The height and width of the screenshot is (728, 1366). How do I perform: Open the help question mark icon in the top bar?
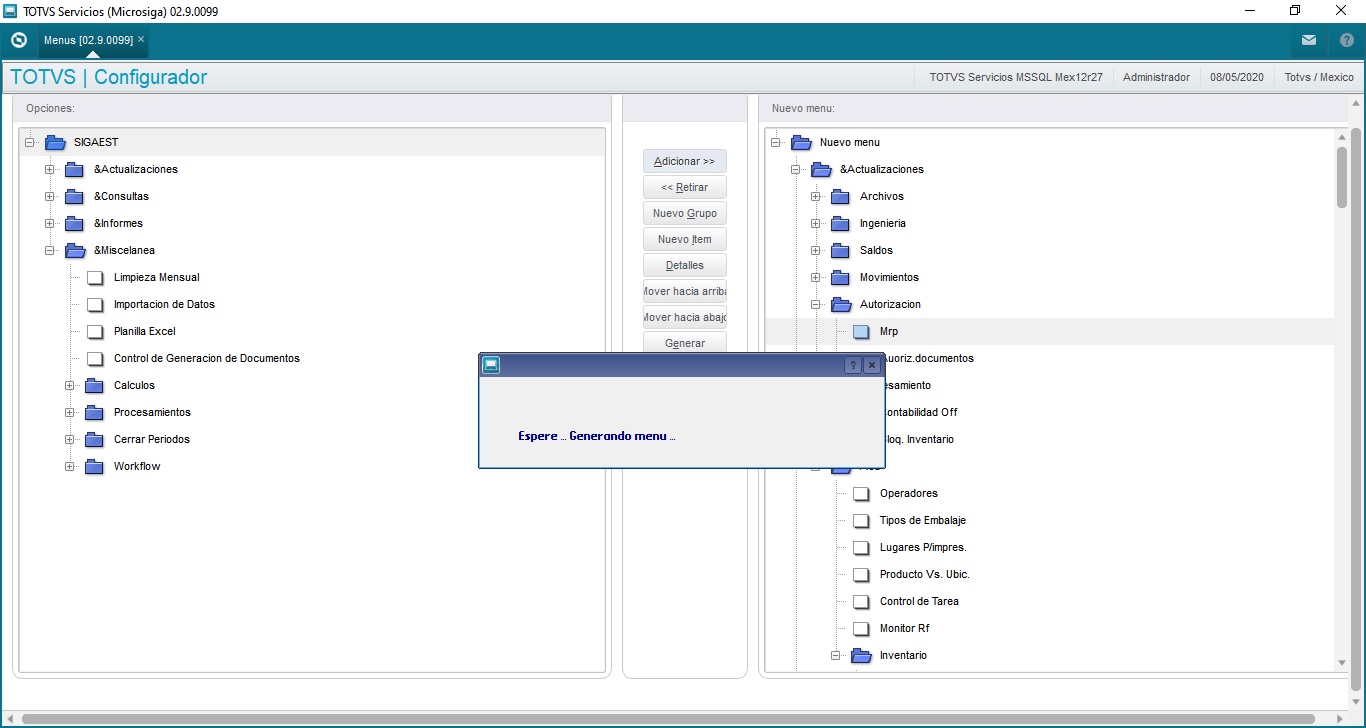tap(1347, 40)
